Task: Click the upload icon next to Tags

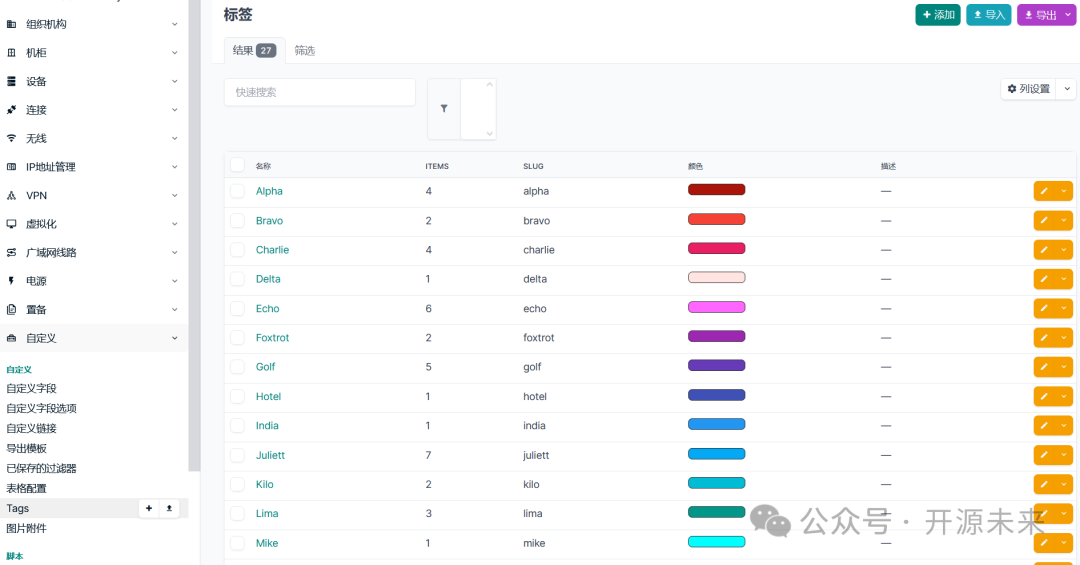Action: coord(169,508)
